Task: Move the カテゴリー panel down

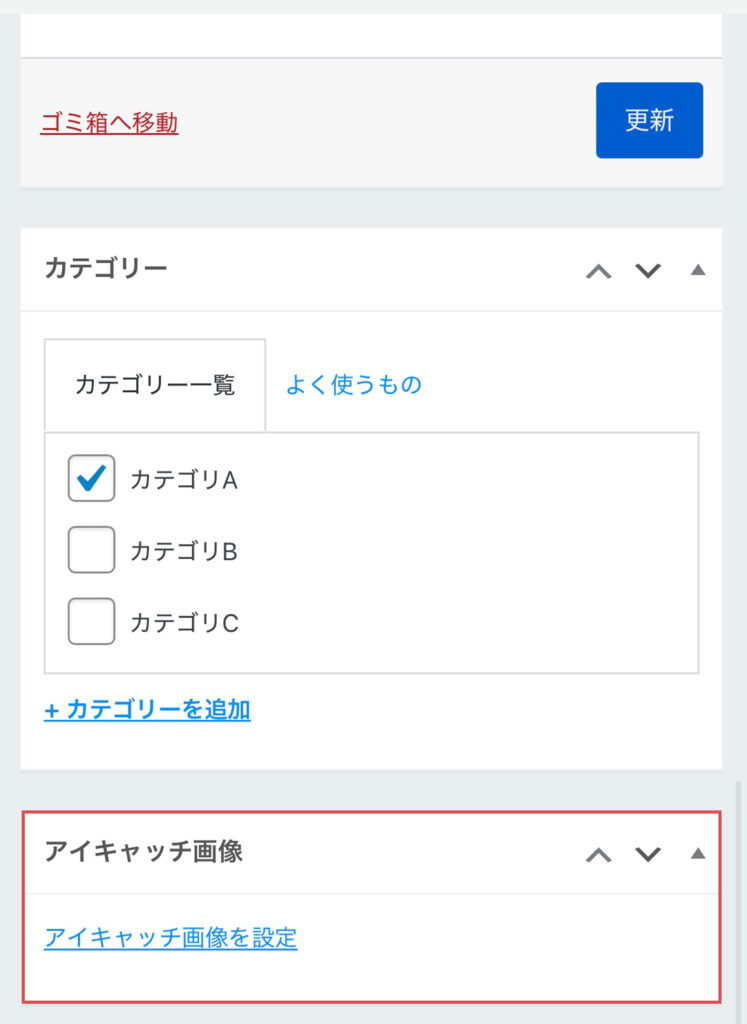Action: [649, 271]
